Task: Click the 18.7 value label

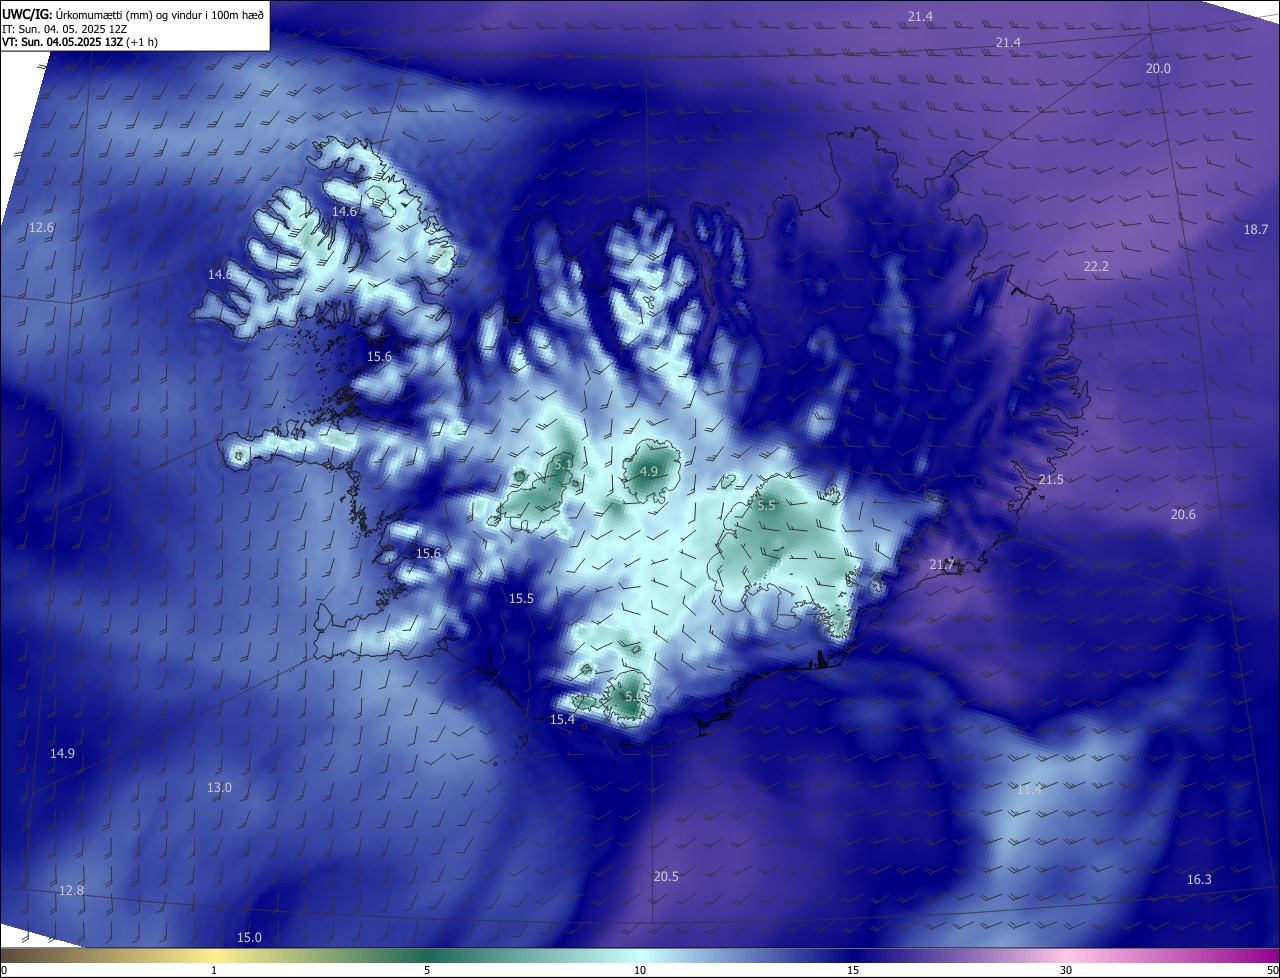Action: [x=1256, y=230]
